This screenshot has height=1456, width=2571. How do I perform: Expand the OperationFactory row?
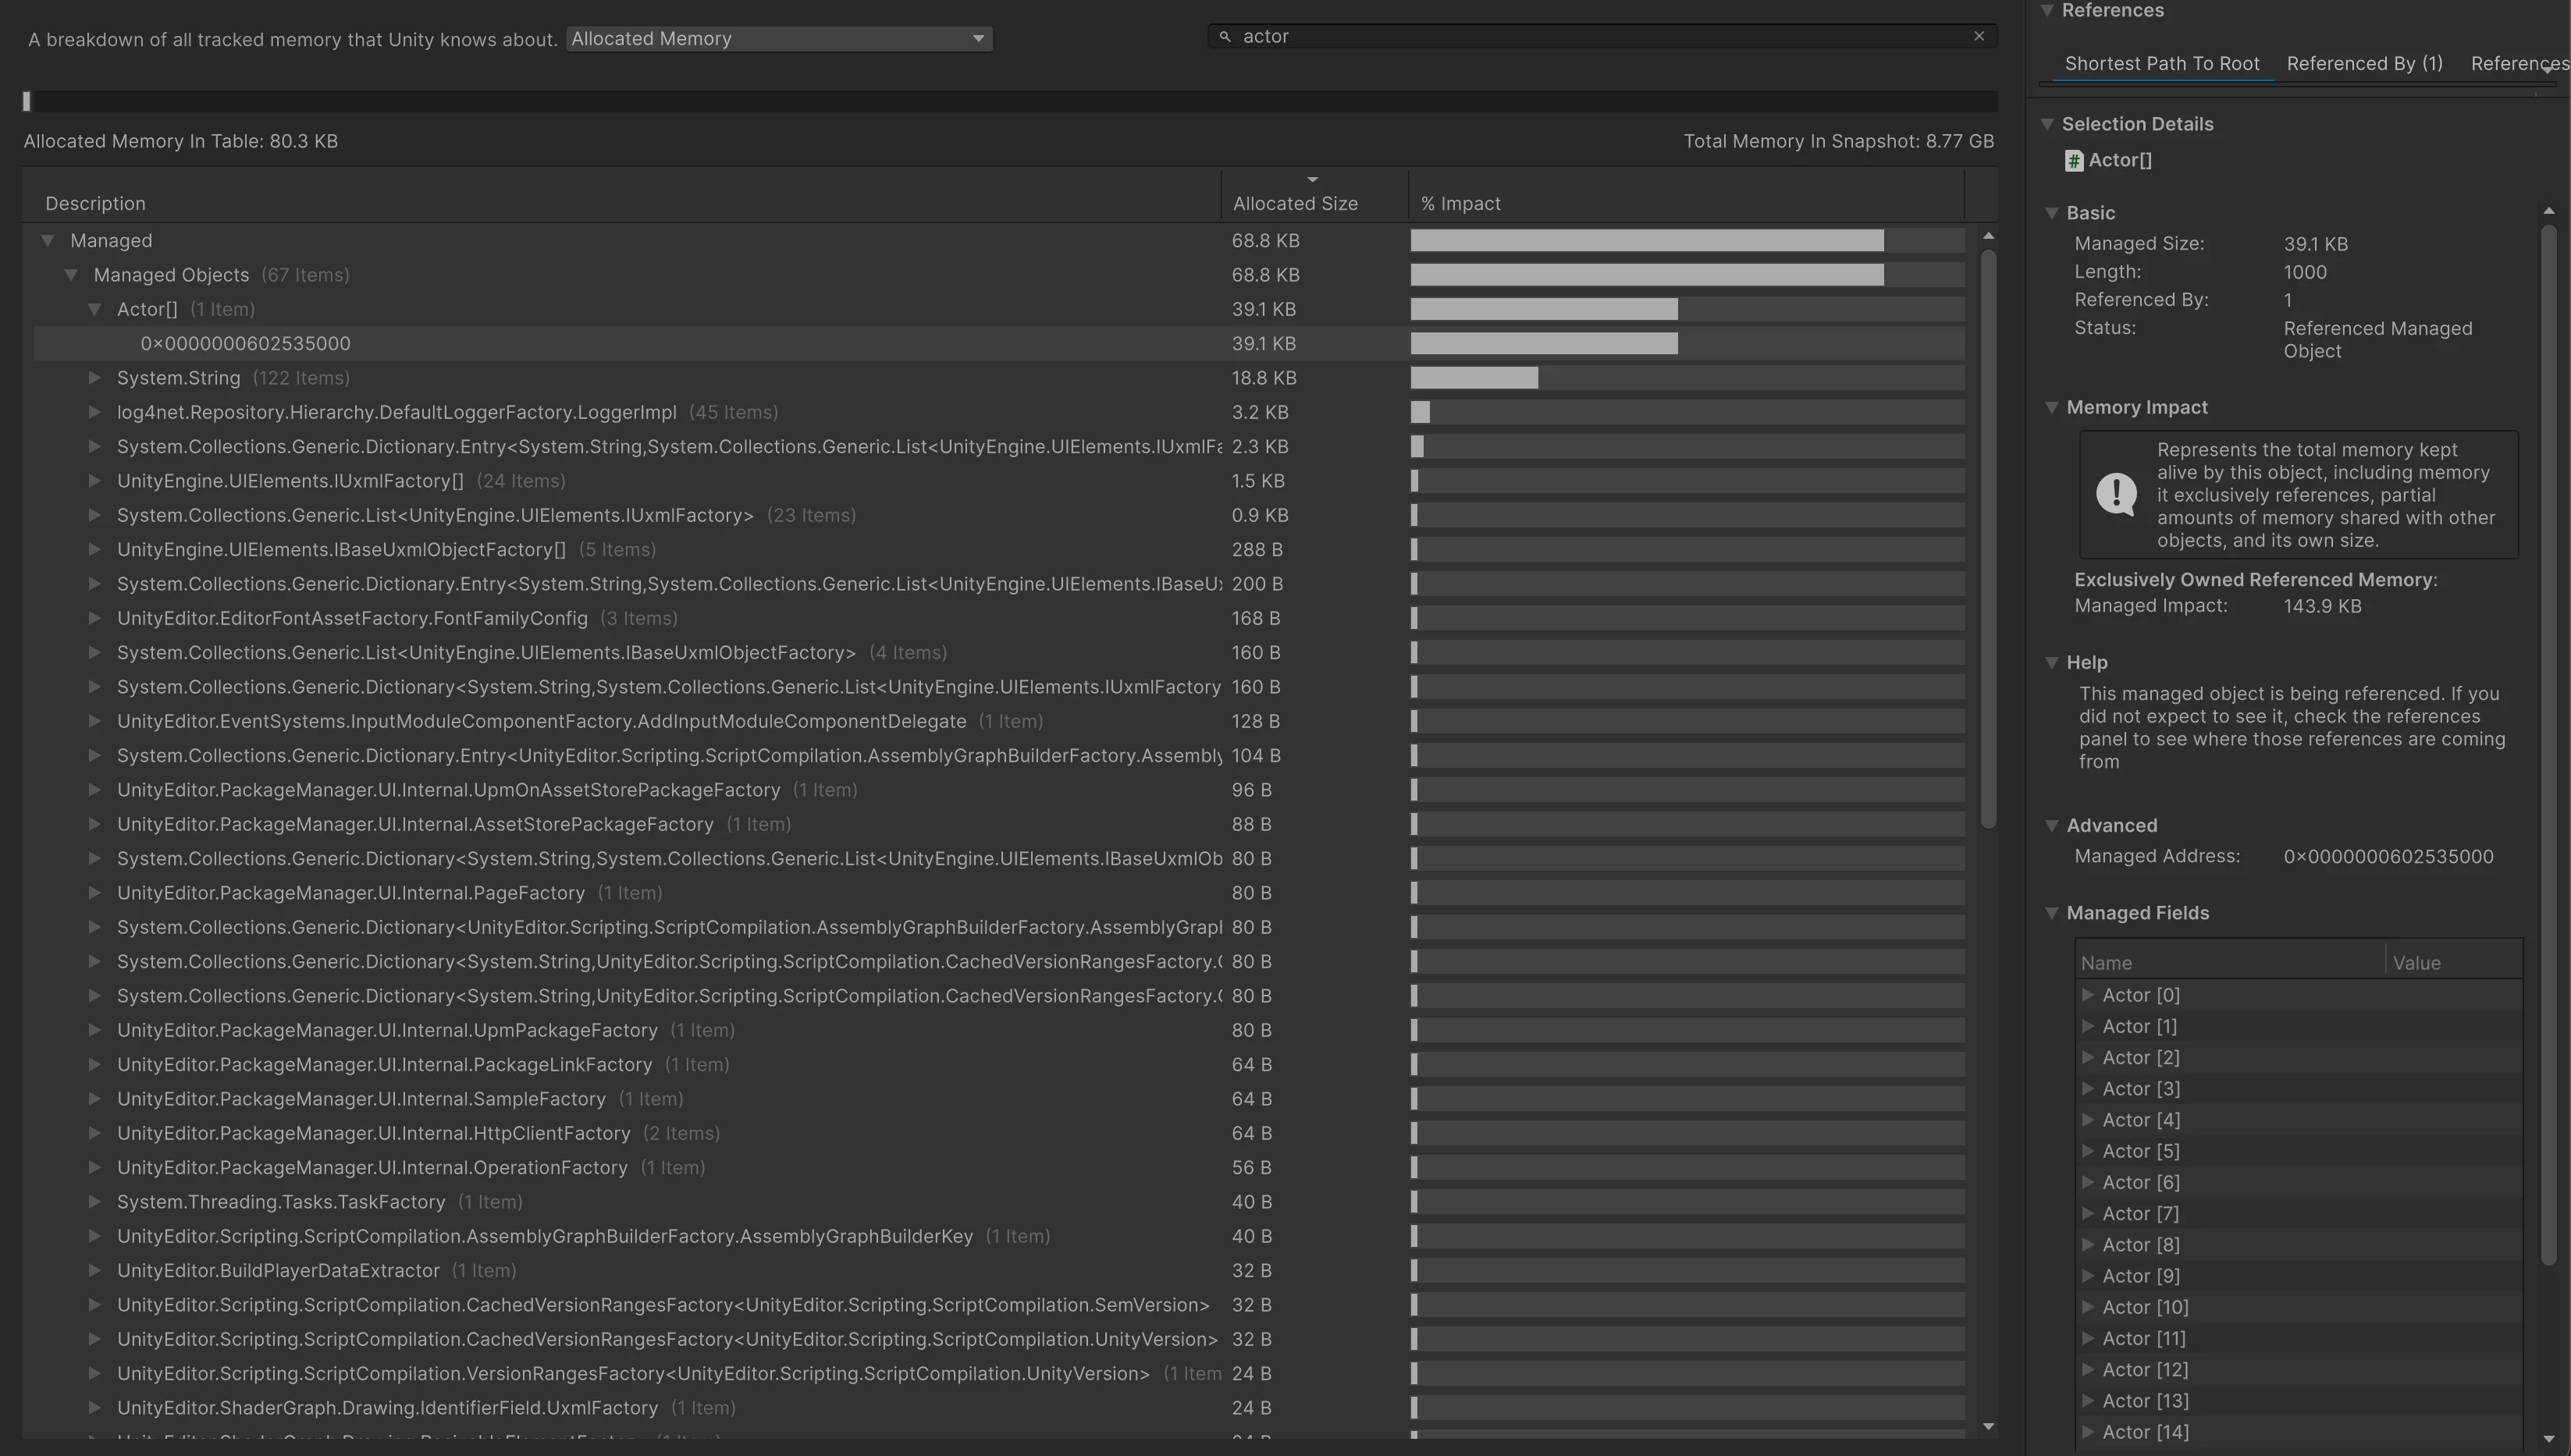tap(94, 1168)
